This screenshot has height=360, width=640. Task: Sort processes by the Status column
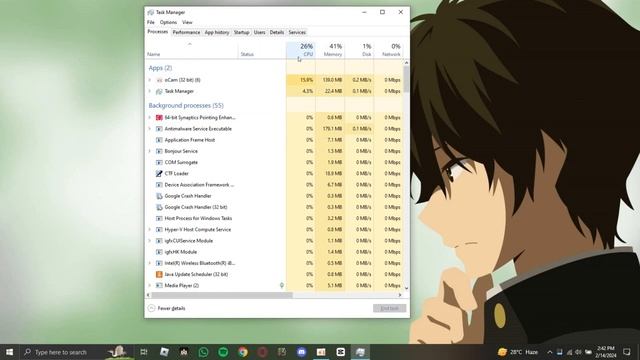262,50
